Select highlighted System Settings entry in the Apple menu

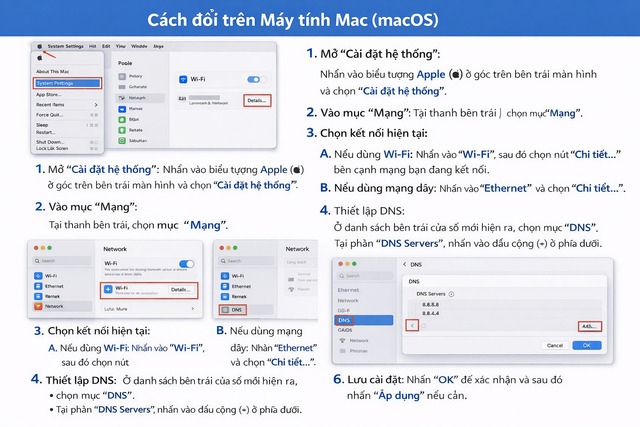click(67, 83)
